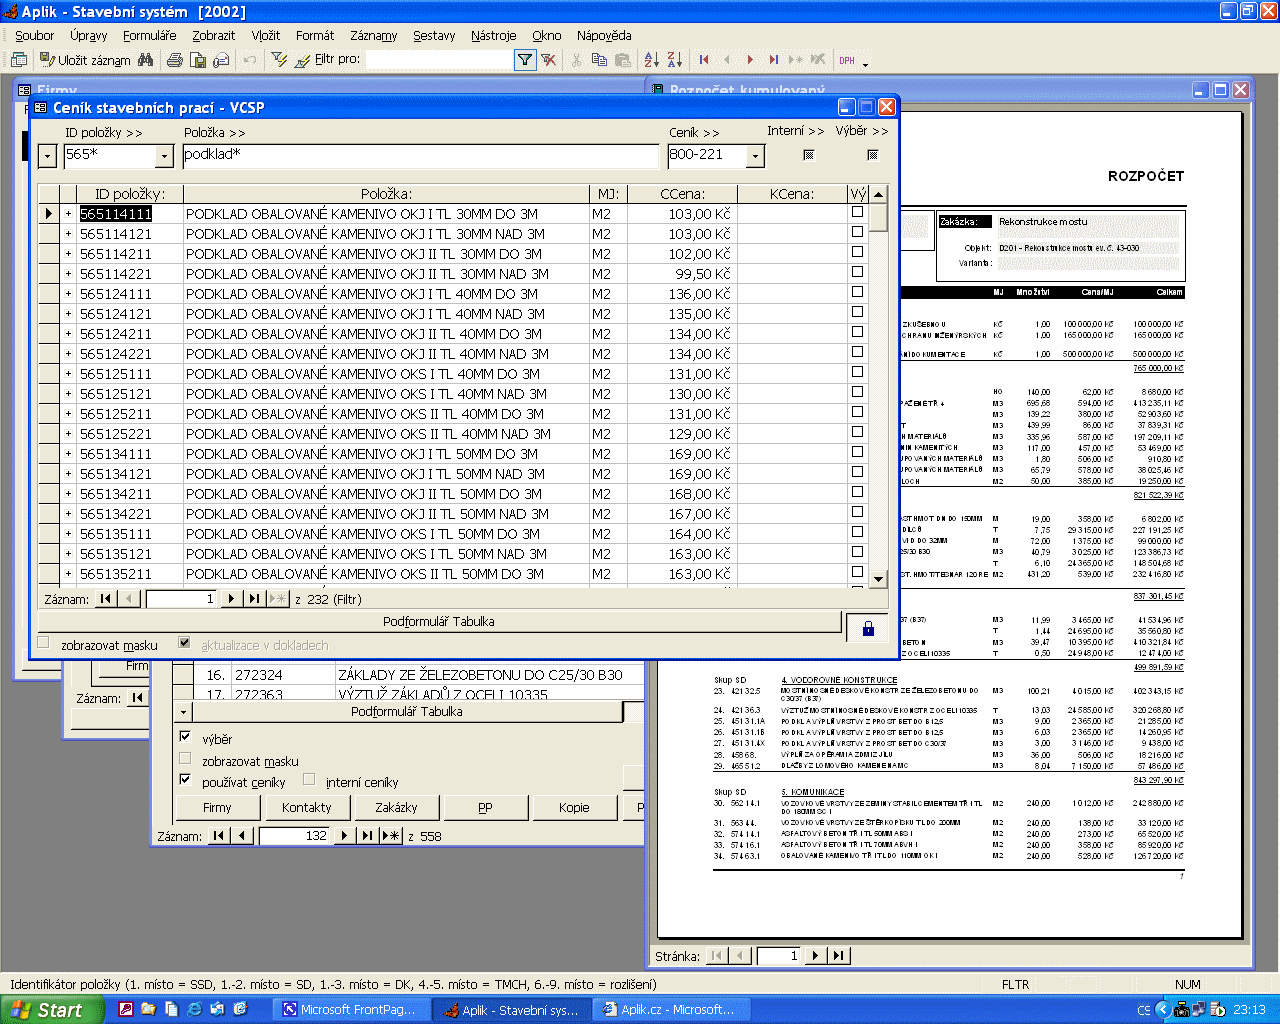Click the blue padlock button
1280x1024 pixels.
click(x=868, y=628)
